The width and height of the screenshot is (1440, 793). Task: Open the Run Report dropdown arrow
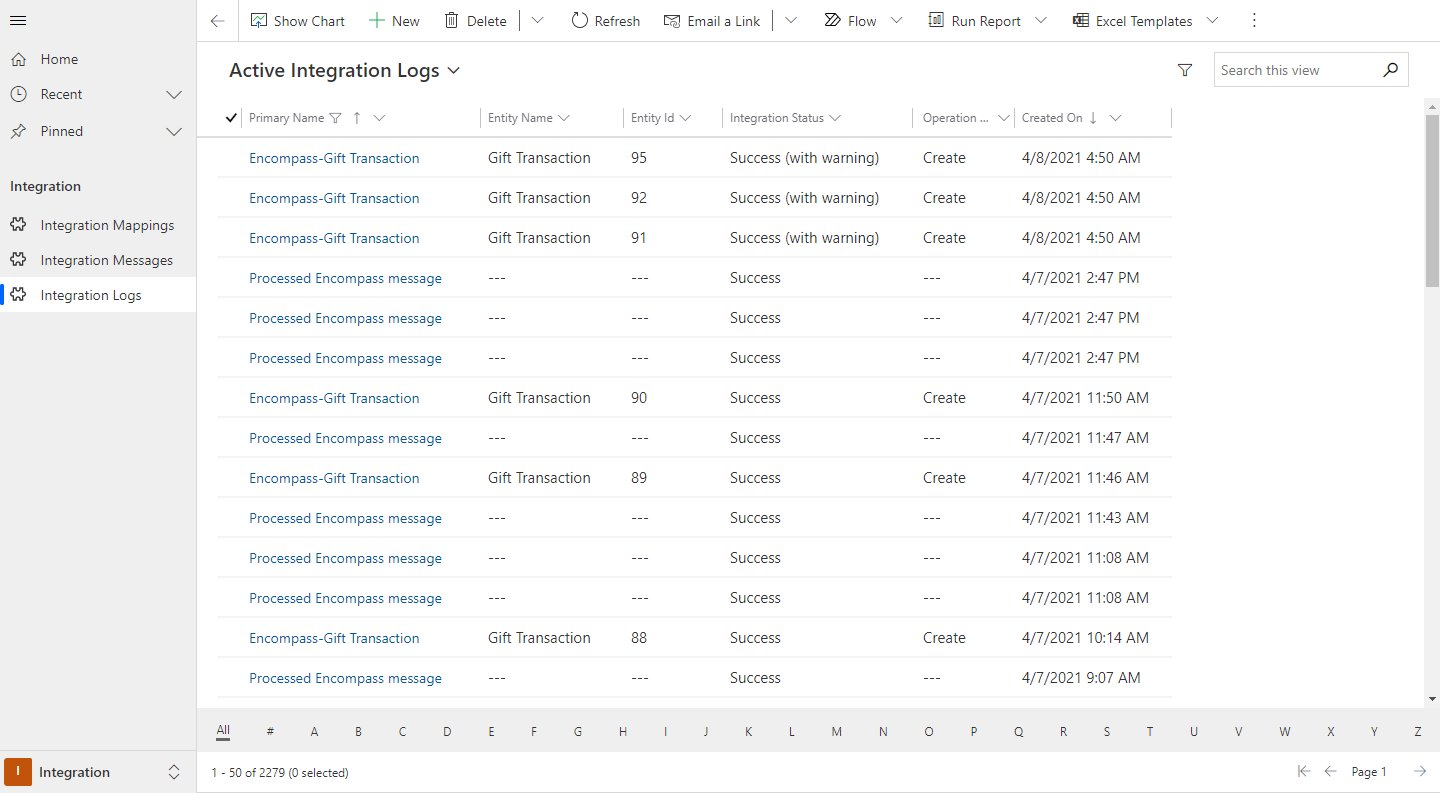[x=1041, y=21]
